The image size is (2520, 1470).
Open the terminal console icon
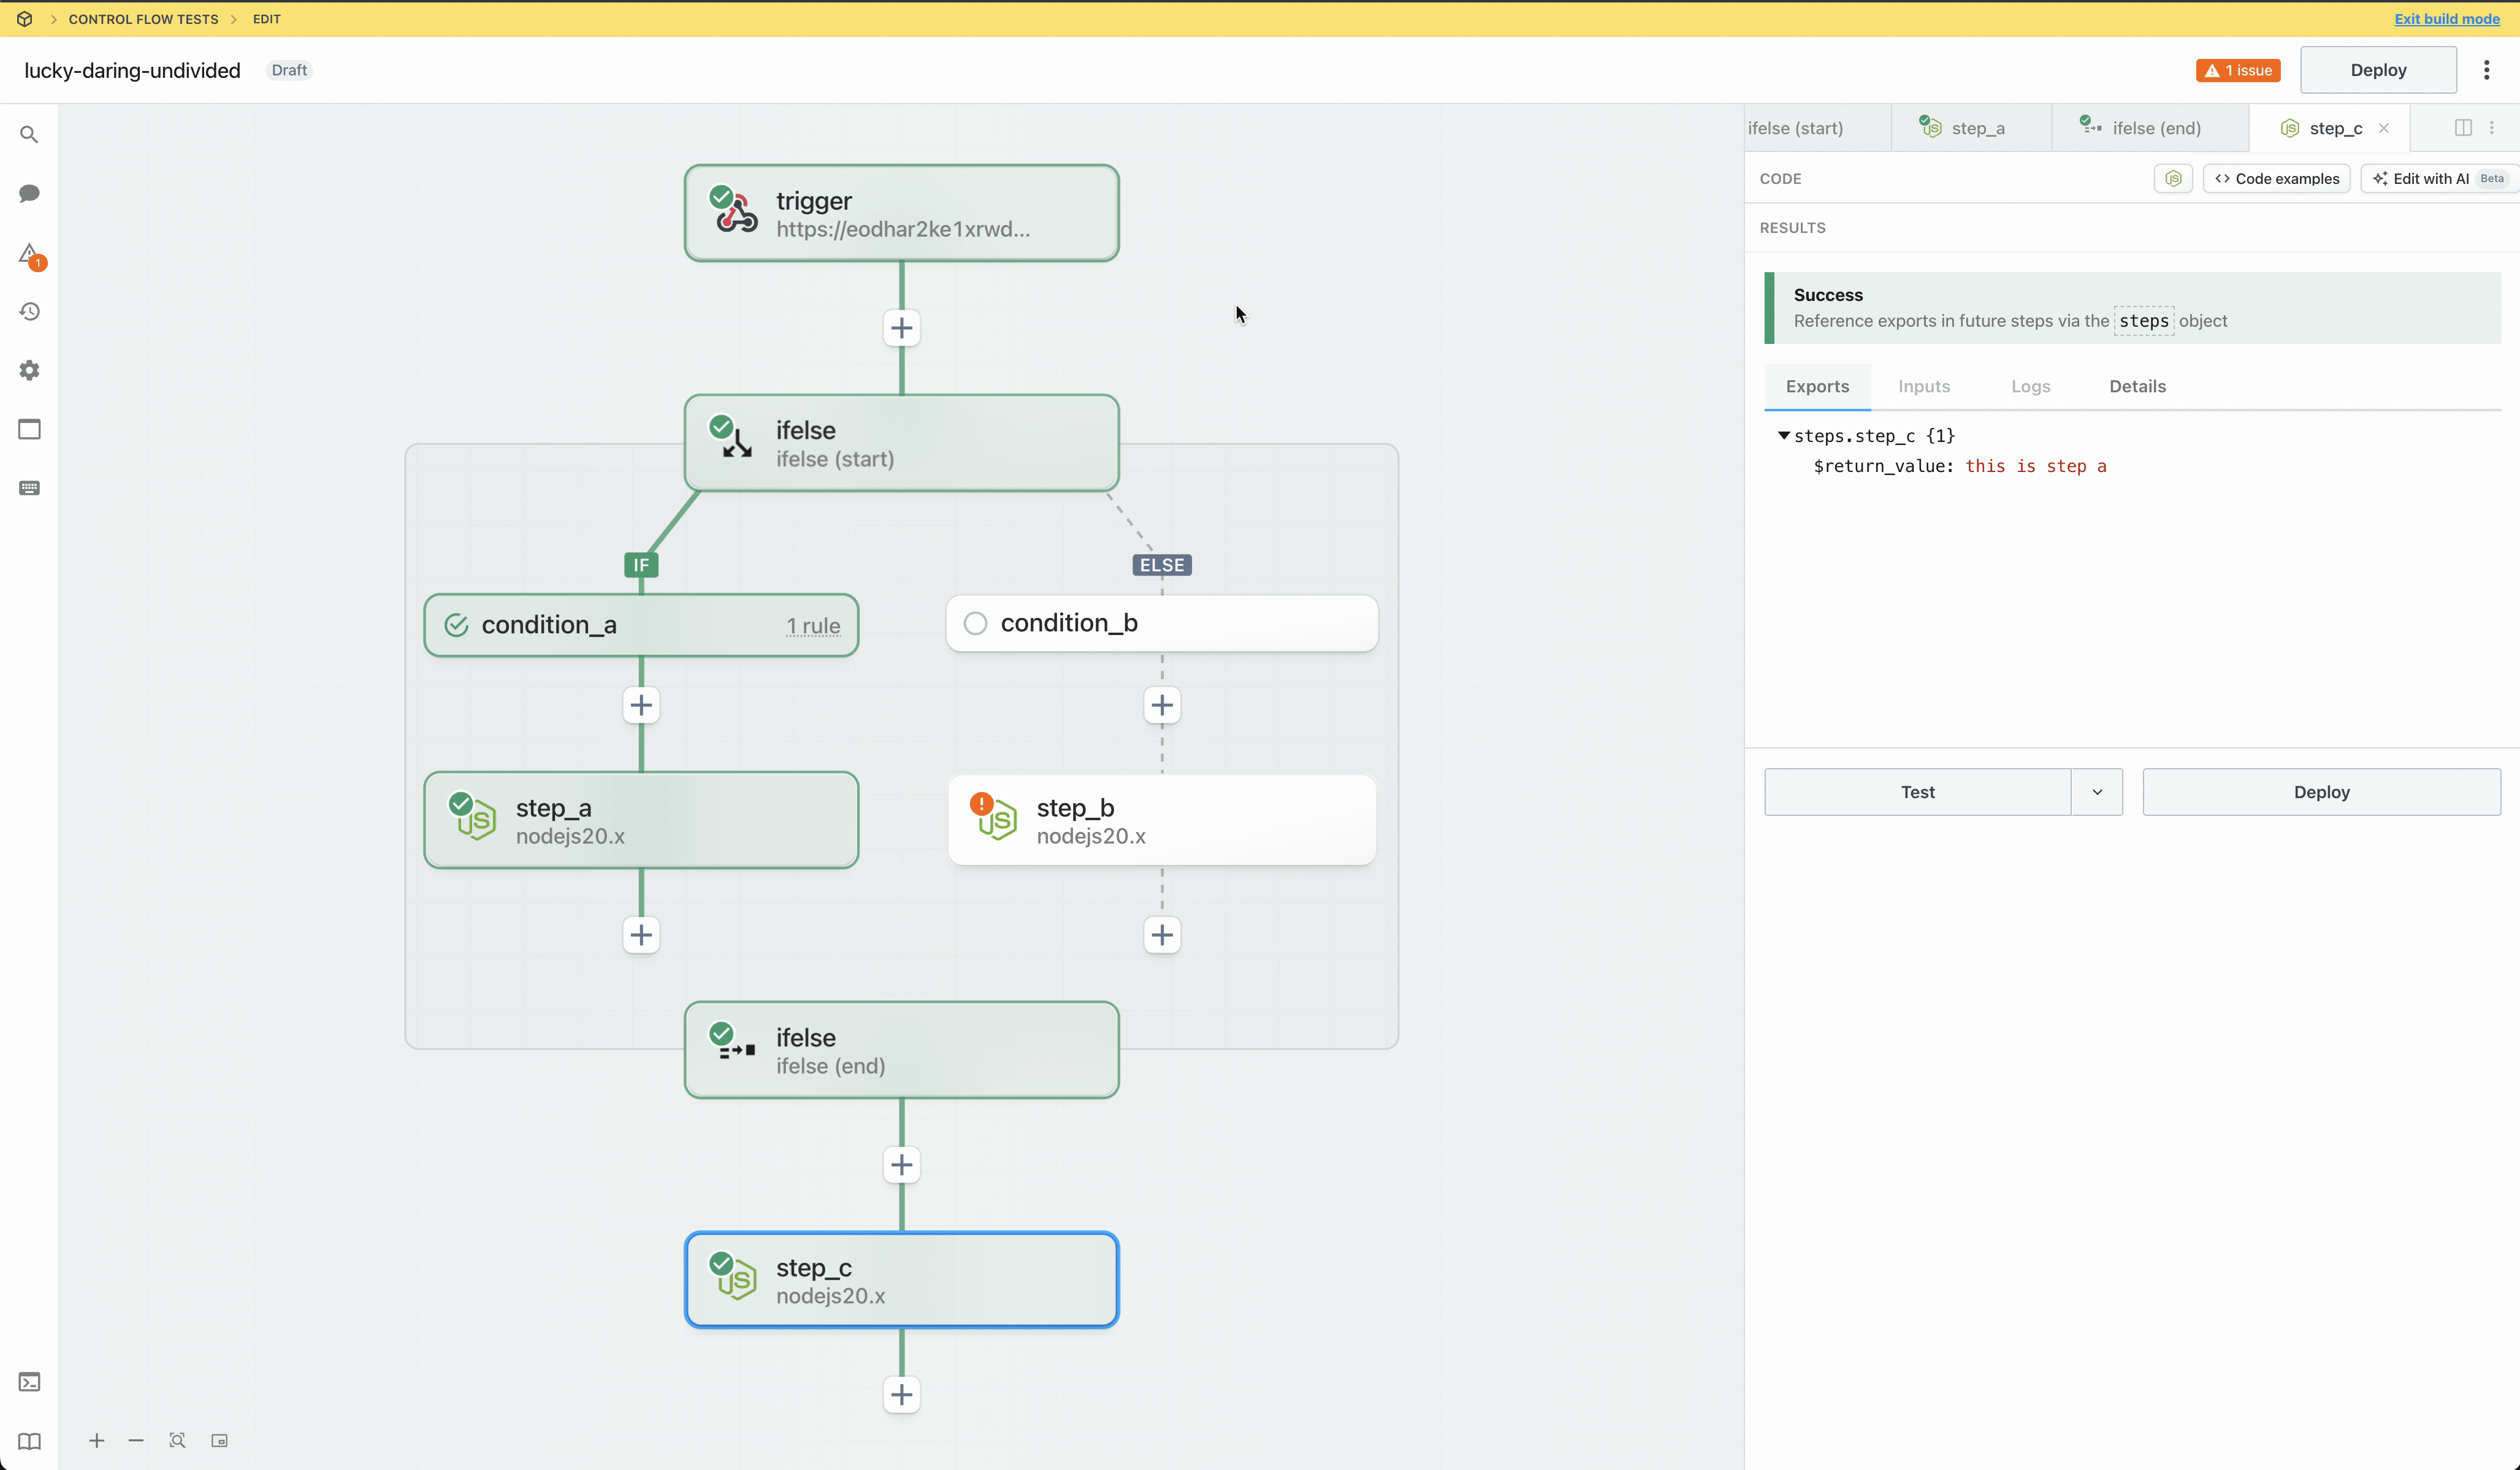[29, 1382]
